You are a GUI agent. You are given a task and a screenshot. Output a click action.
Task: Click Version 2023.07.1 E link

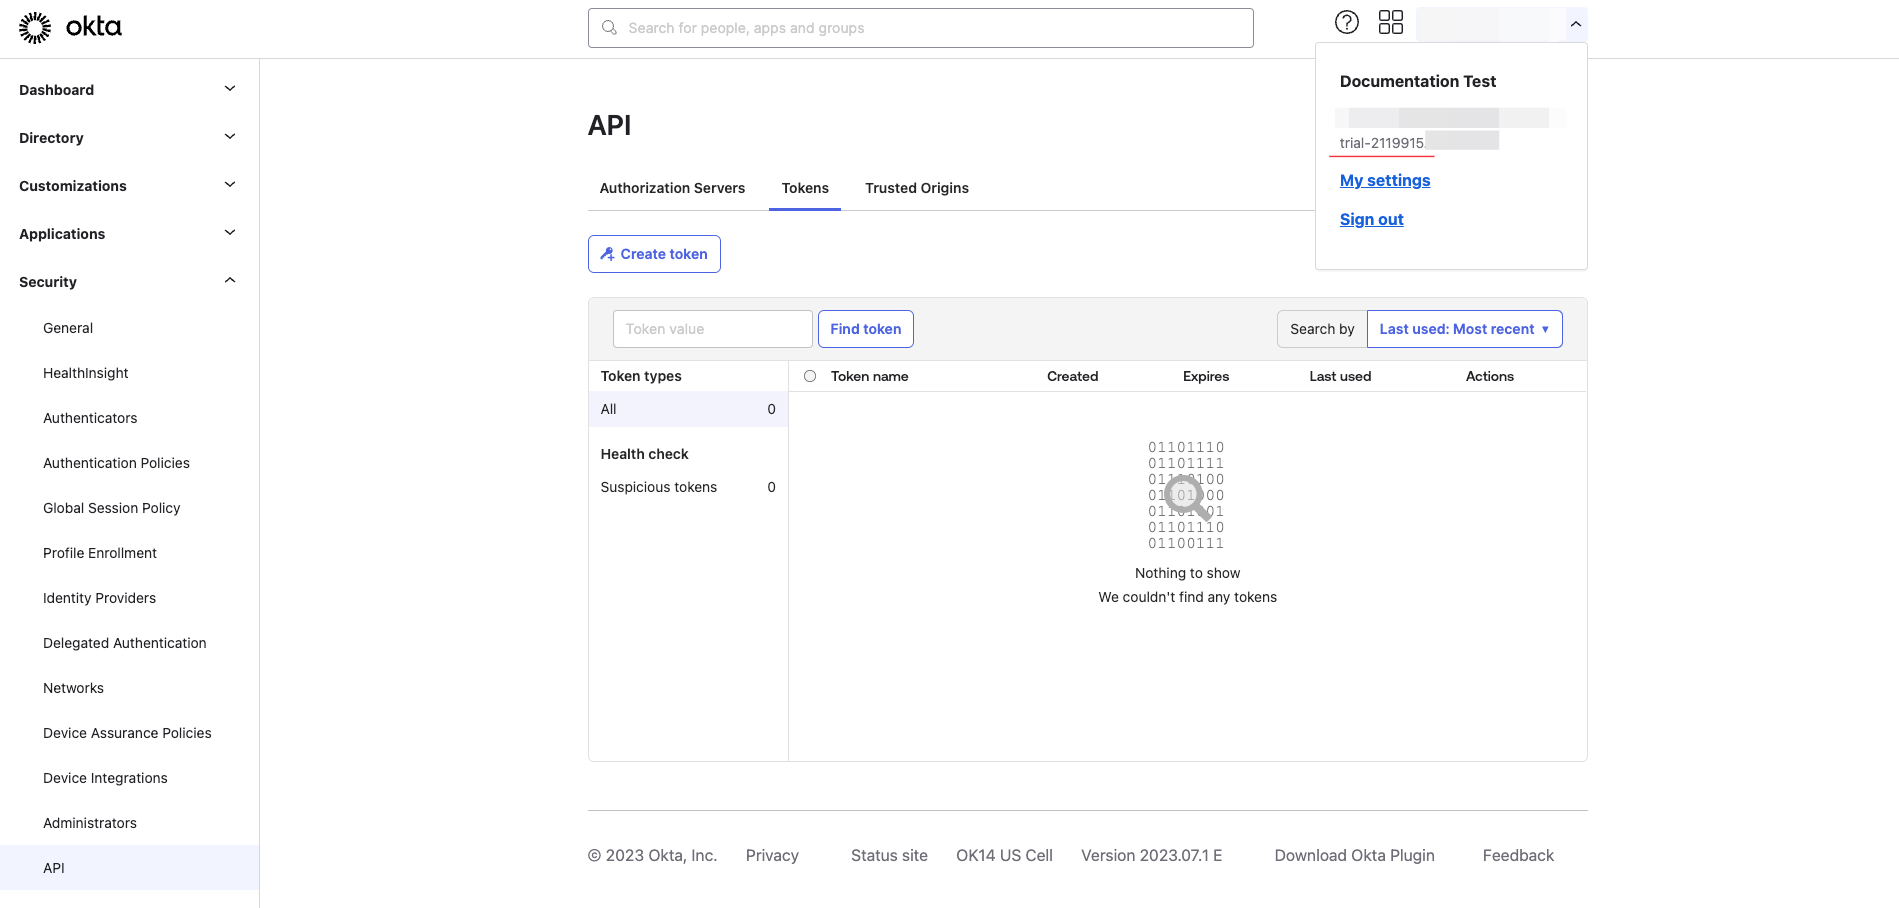click(x=1151, y=855)
